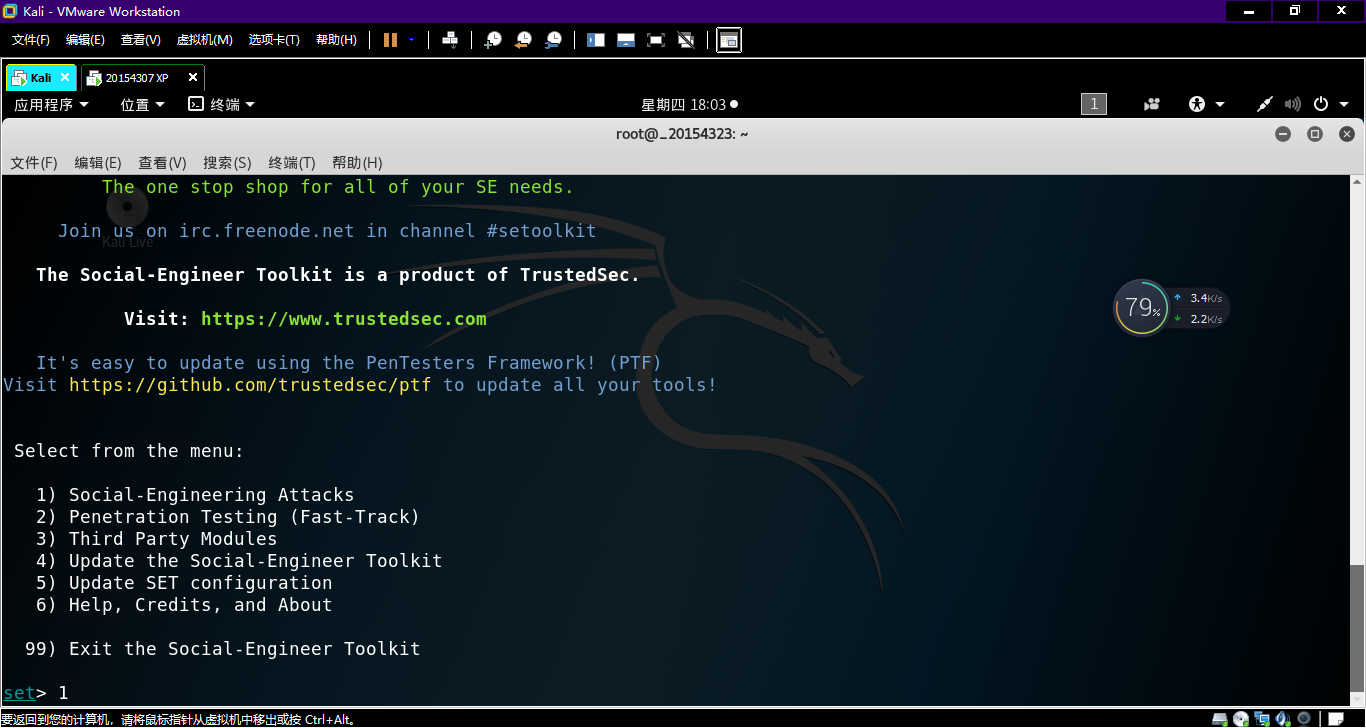Viewport: 1366px width, 728px height.
Task: Click the https://www.trustedsec.com link
Action: [343, 319]
